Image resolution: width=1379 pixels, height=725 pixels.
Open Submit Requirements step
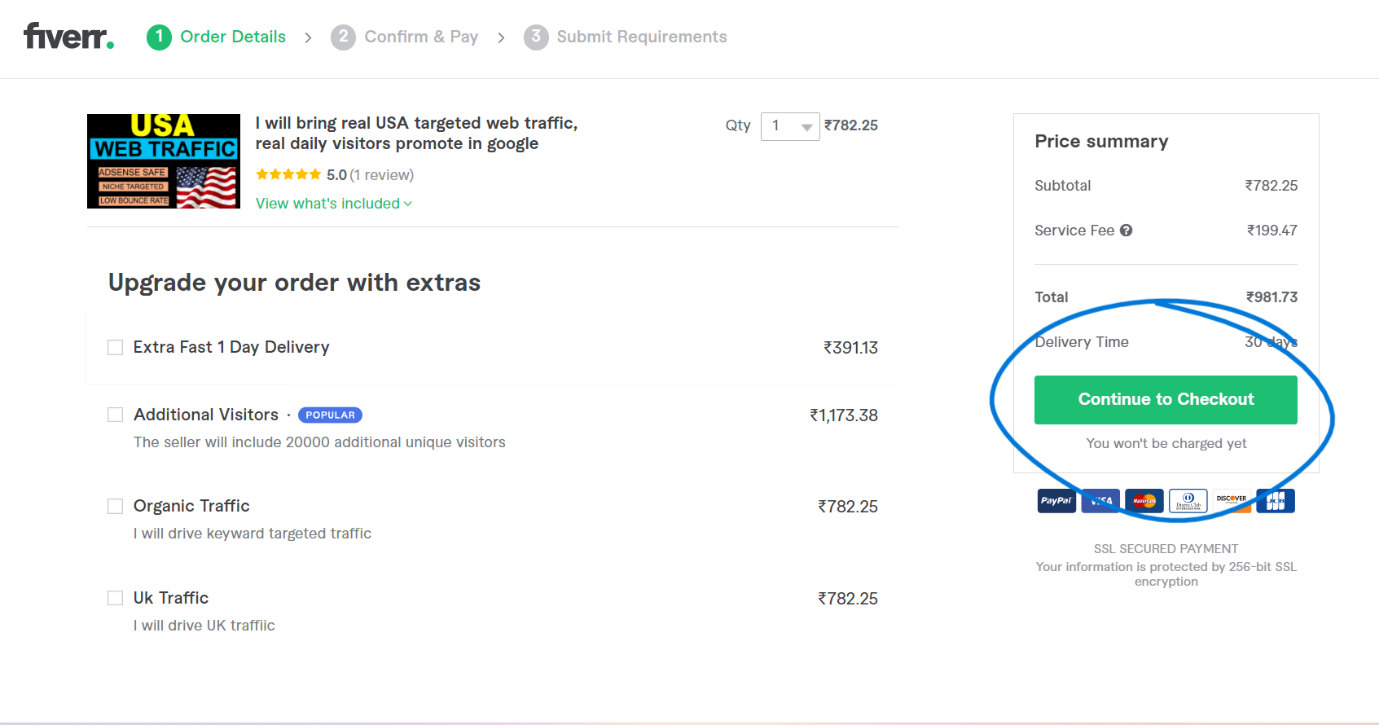[625, 37]
